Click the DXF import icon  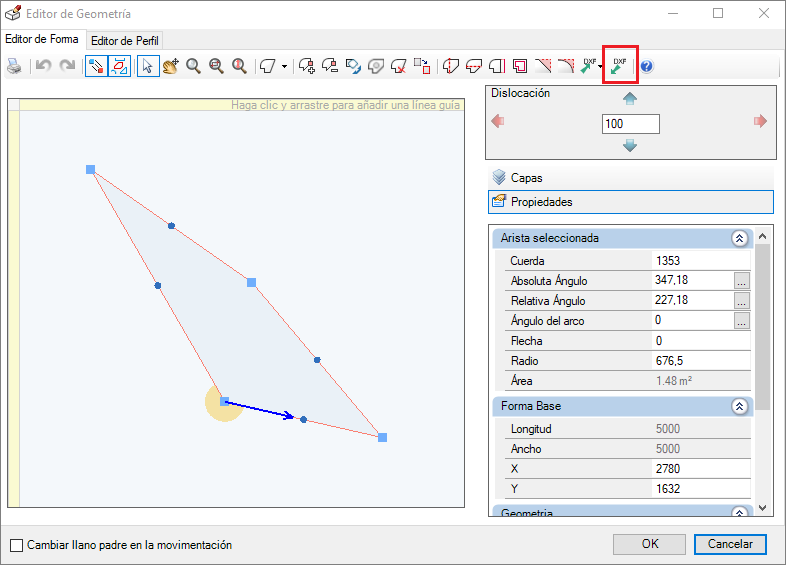620,66
